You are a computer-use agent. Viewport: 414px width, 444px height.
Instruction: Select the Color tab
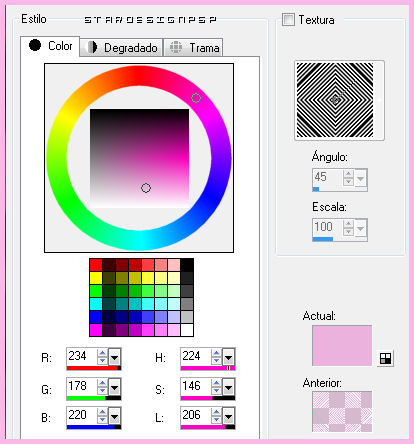(x=50, y=46)
